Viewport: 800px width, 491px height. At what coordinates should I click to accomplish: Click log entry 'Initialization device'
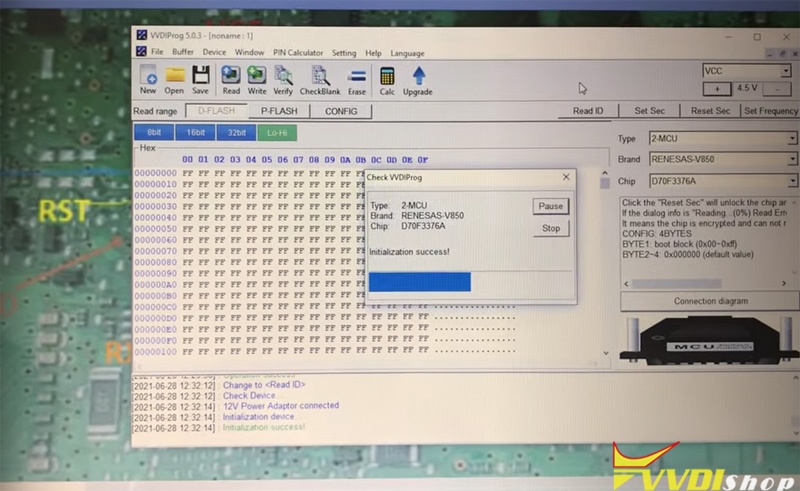[x=259, y=417]
